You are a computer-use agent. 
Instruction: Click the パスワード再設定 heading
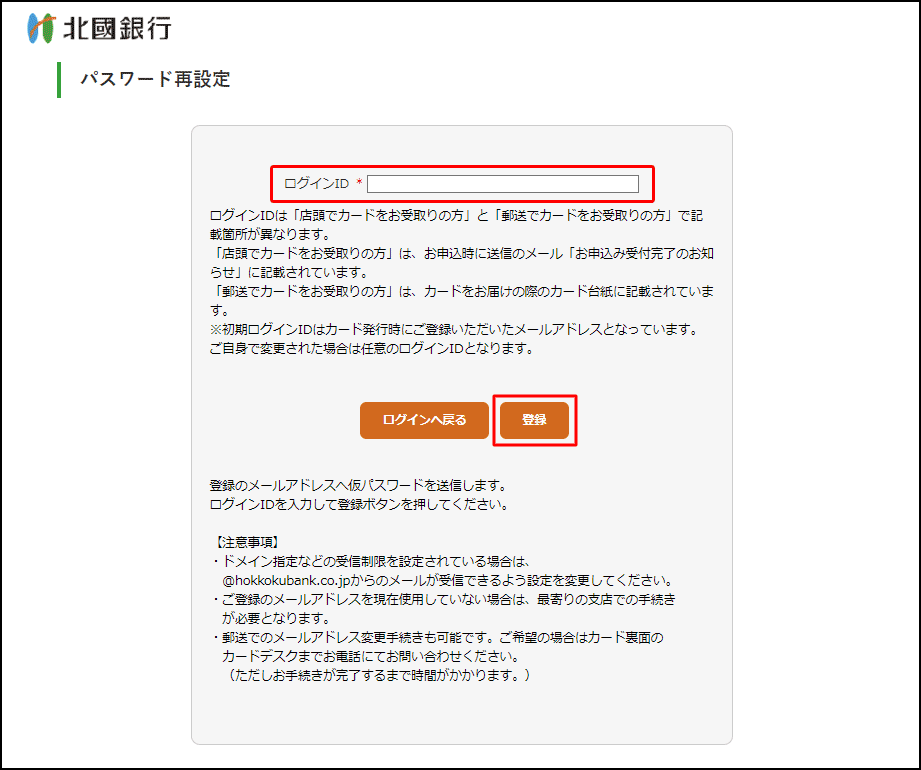(155, 79)
